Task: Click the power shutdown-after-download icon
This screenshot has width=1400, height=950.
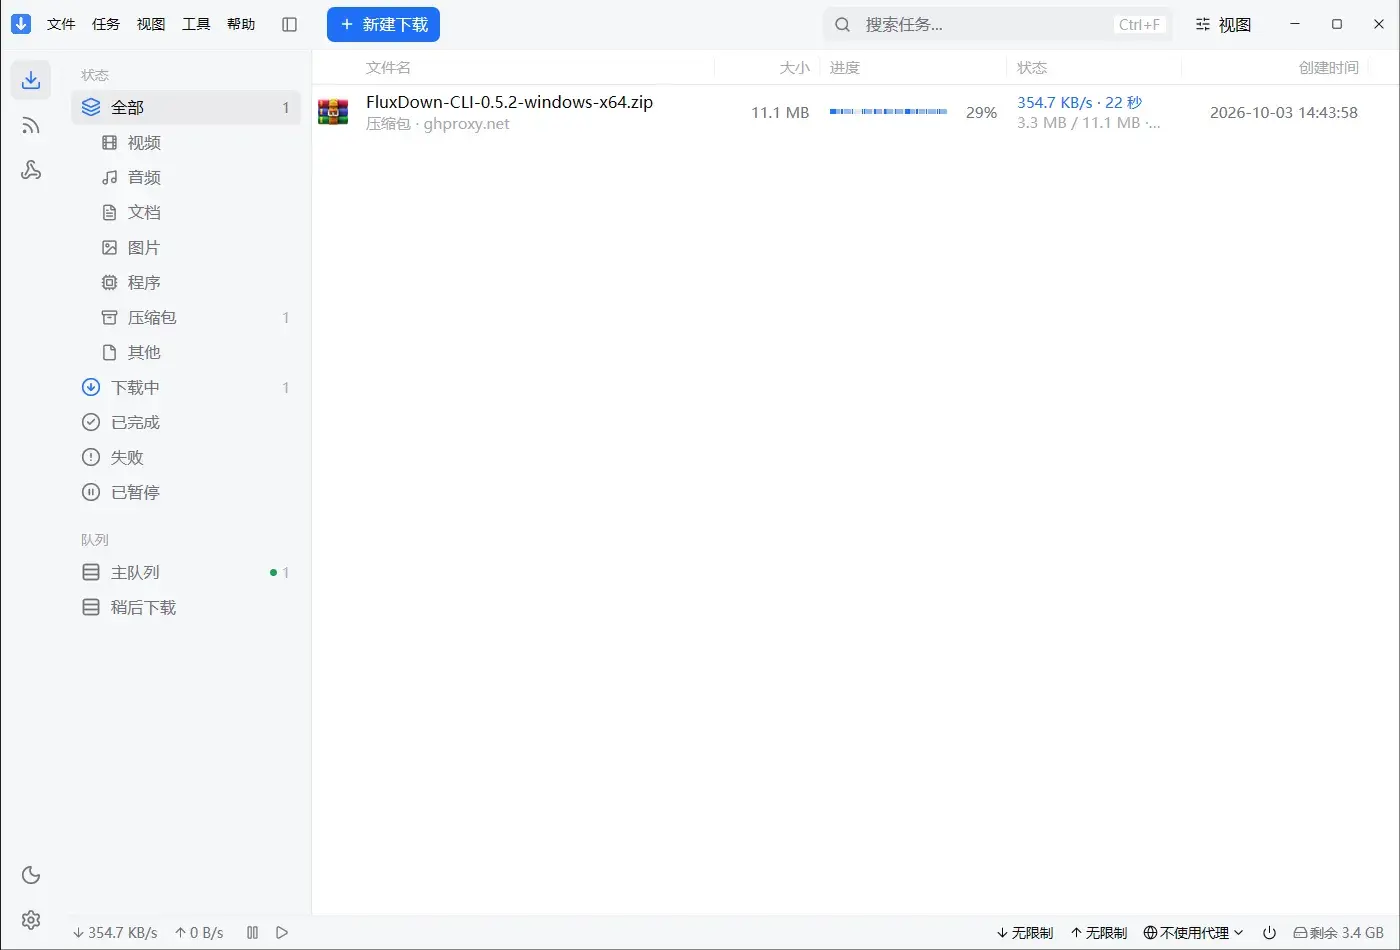Action: [1269, 932]
